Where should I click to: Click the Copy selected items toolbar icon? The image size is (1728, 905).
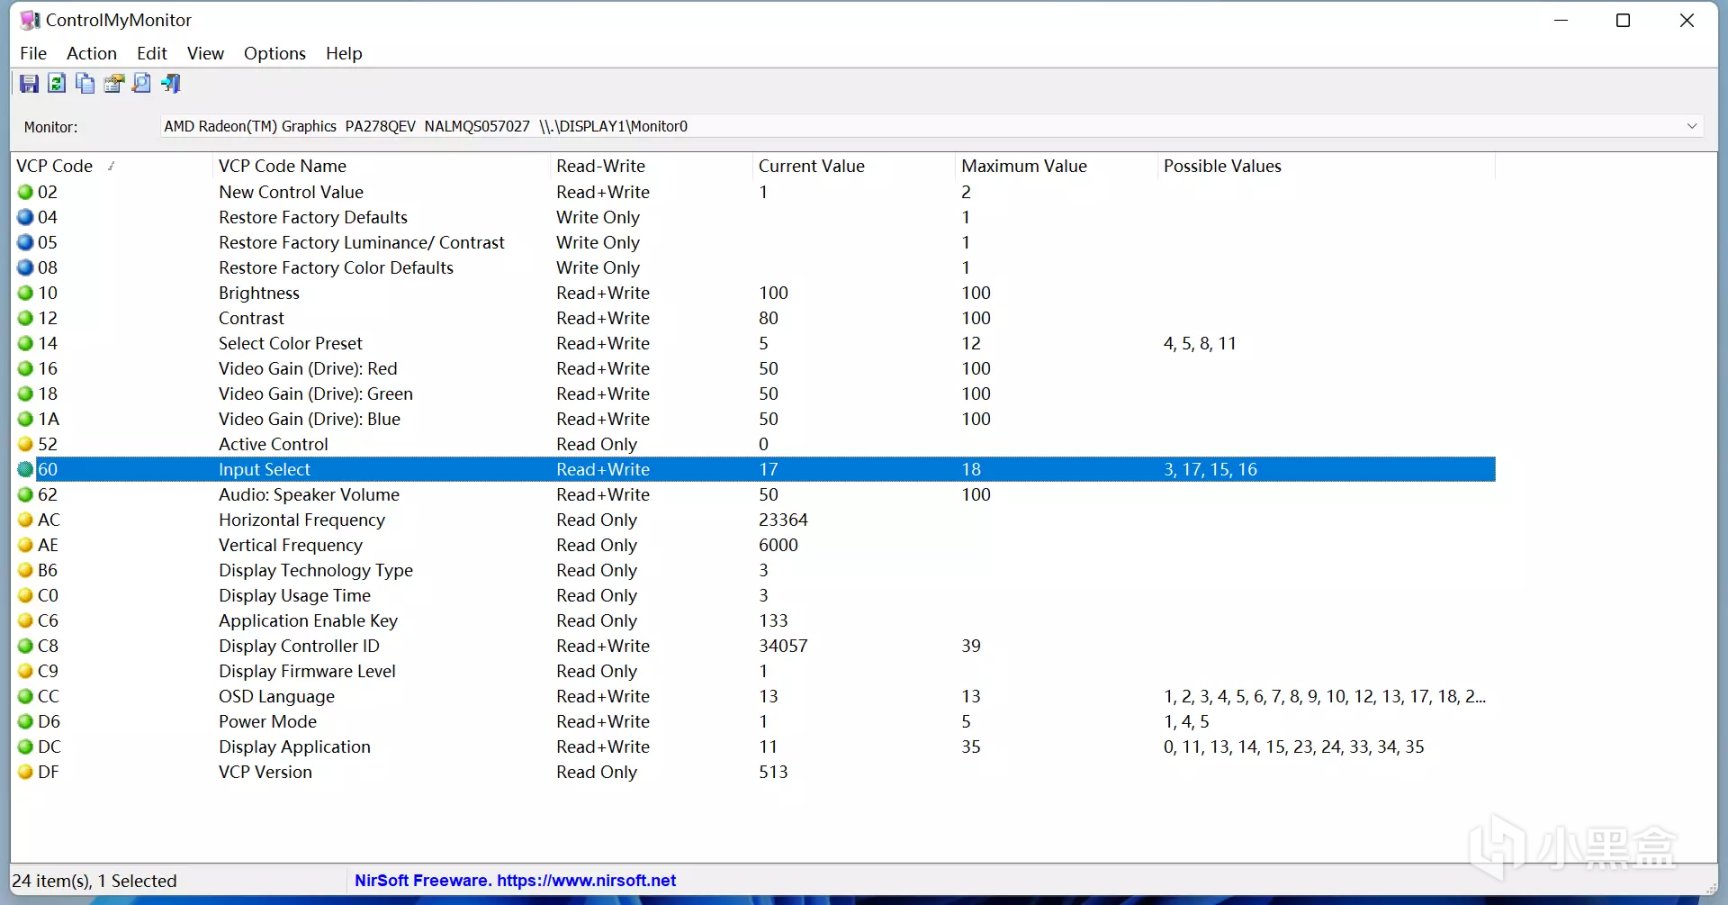(x=85, y=84)
